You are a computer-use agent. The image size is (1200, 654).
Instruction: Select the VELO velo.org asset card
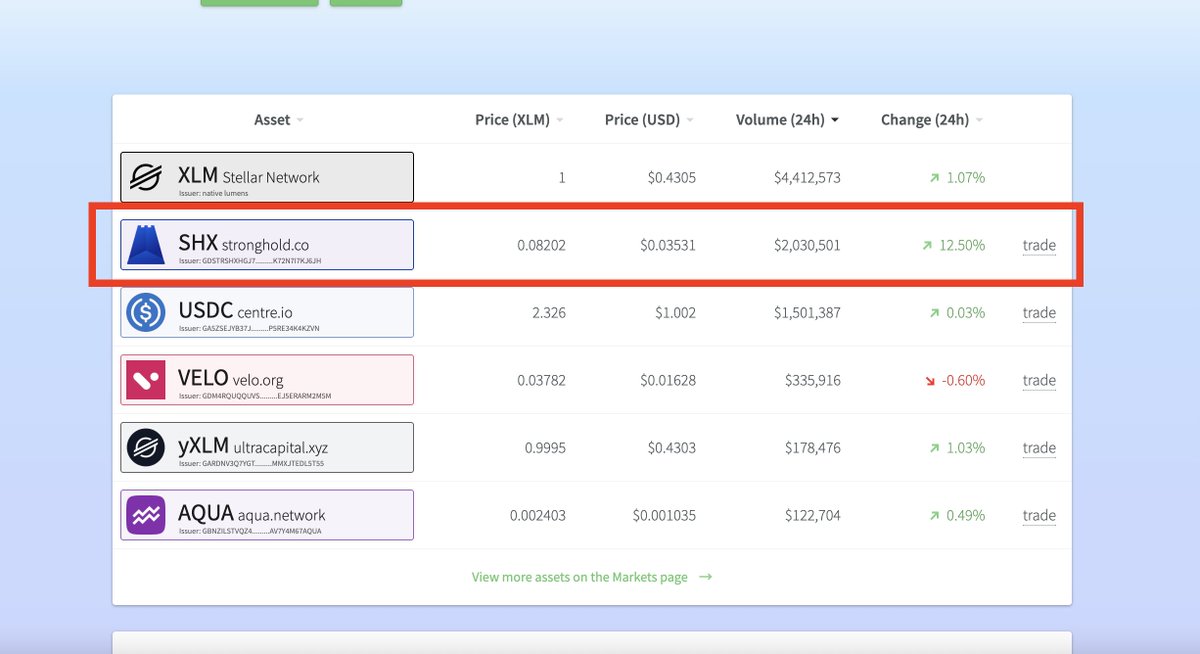coord(267,380)
